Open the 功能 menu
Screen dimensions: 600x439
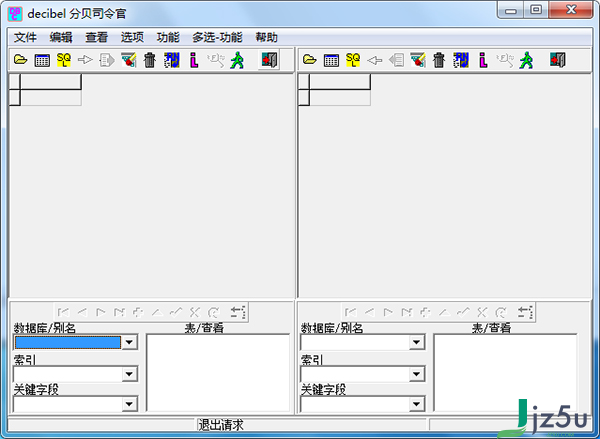pyautogui.click(x=168, y=37)
